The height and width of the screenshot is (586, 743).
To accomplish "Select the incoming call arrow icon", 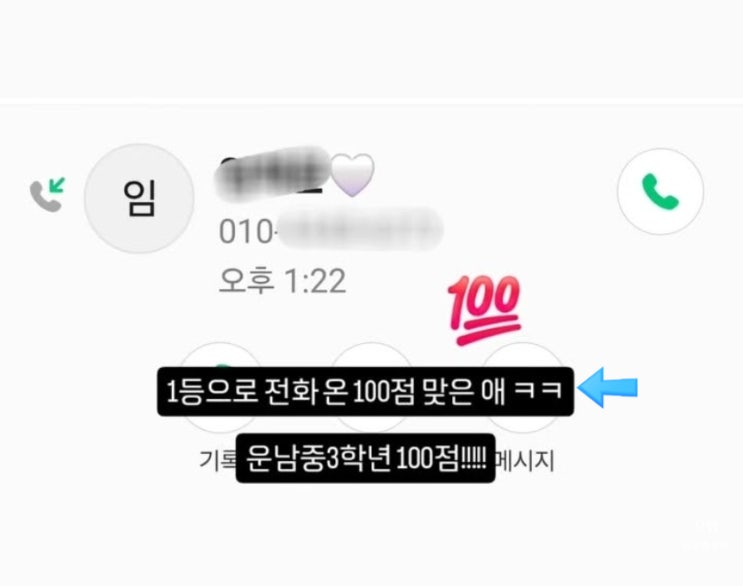I will [x=46, y=194].
